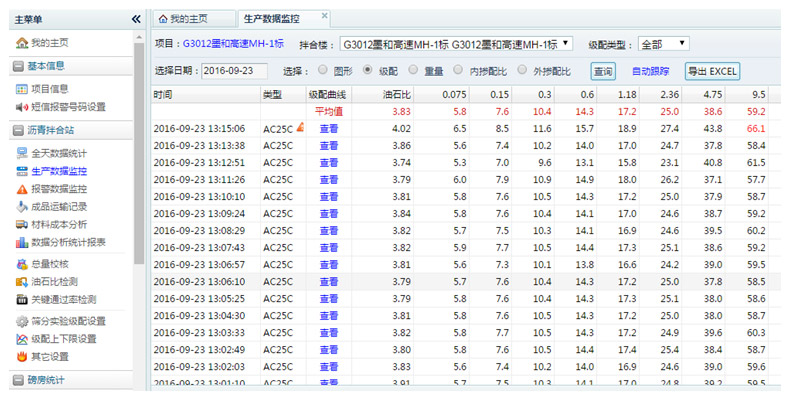This screenshot has height=397, width=788.
Task: Collapse the 基本信息 section
Action: click(19, 66)
